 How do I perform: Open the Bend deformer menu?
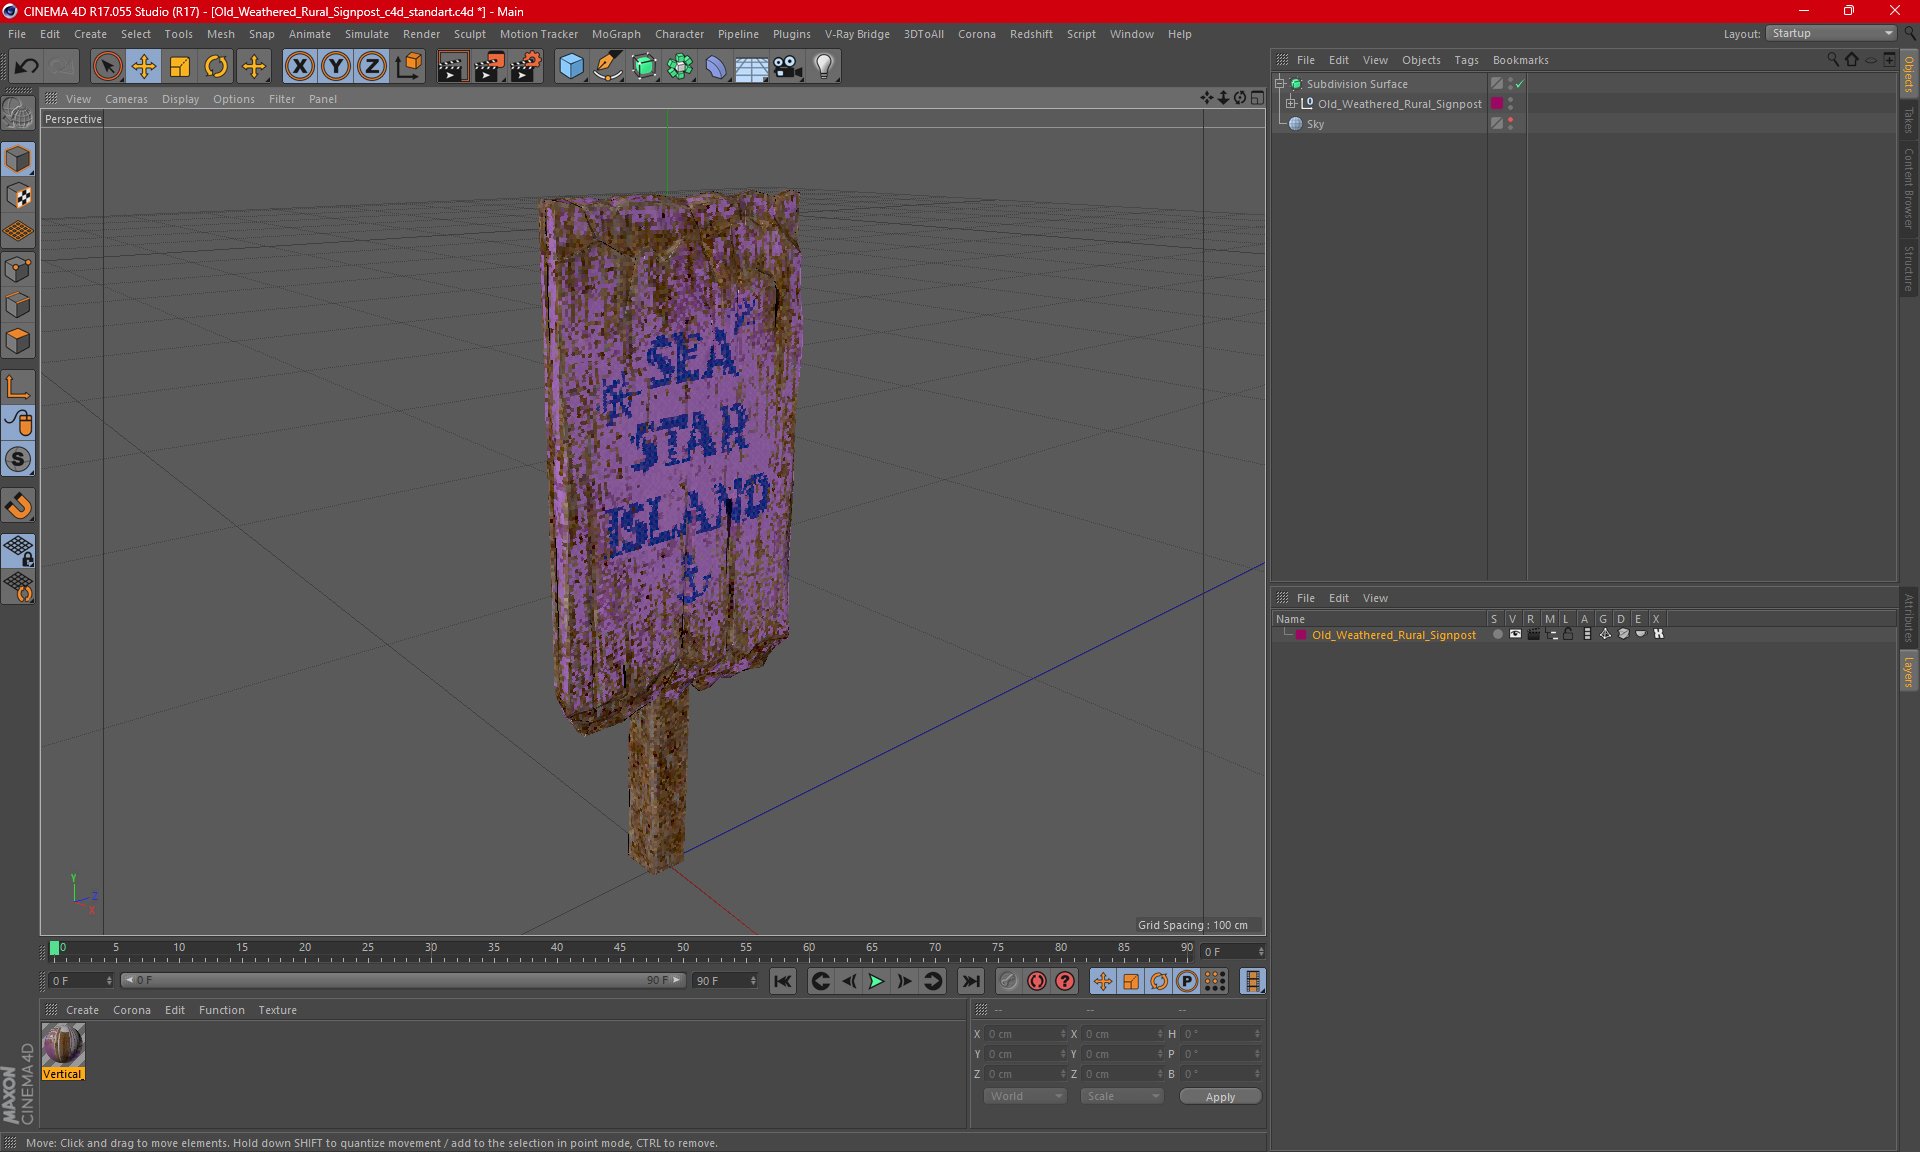coord(716,66)
